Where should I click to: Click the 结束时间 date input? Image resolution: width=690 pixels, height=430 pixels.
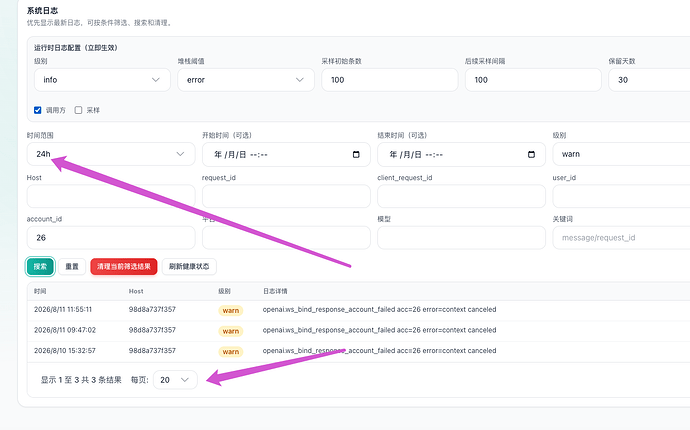pos(461,154)
